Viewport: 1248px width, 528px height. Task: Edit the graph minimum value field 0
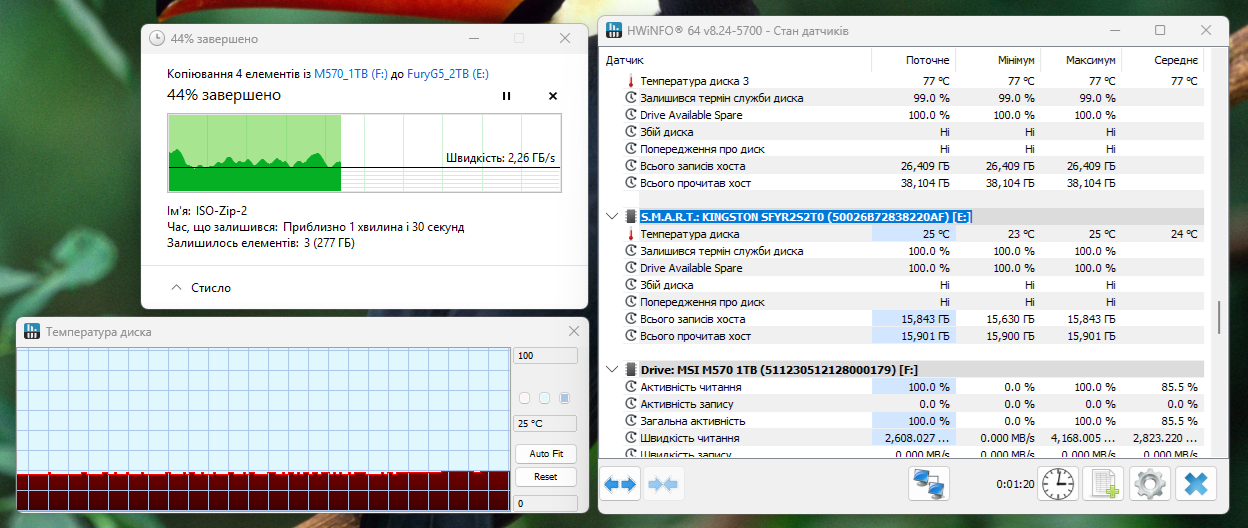click(545, 504)
